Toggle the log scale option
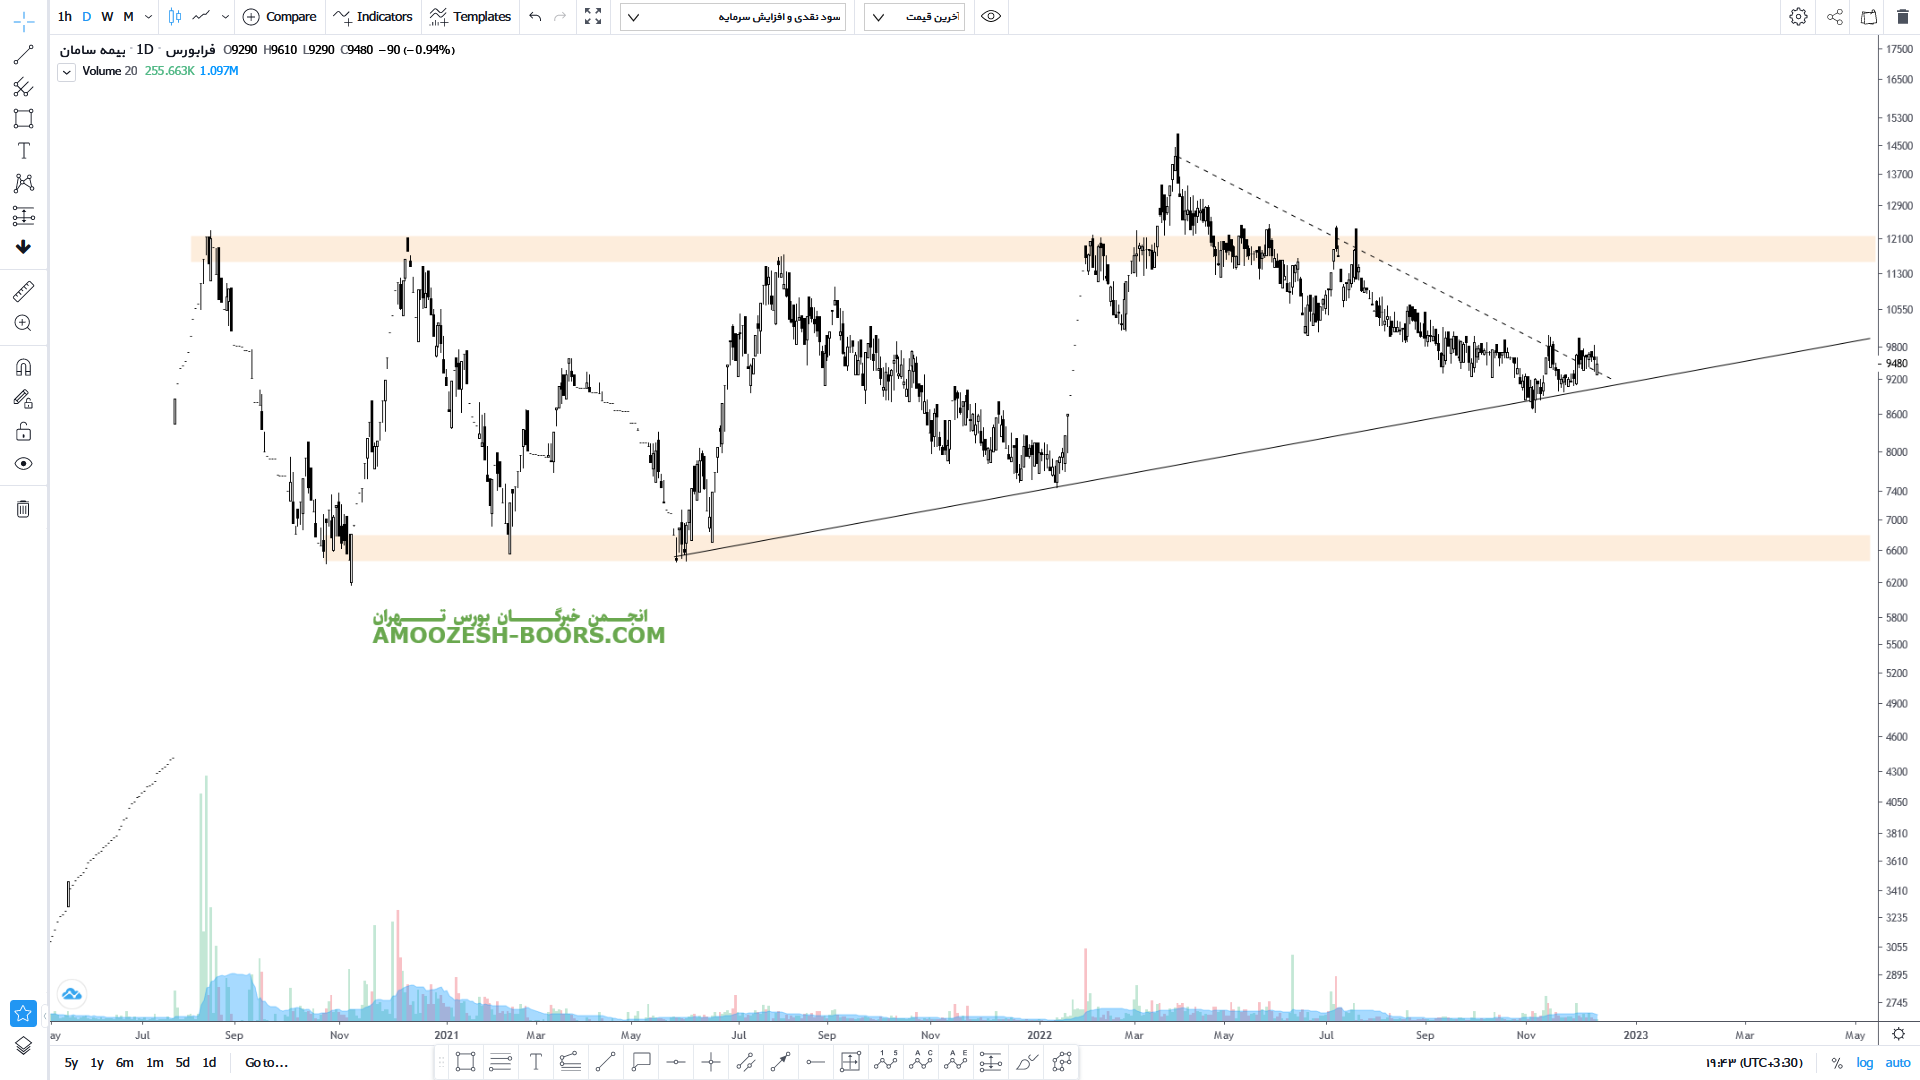Viewport: 1920px width, 1080px height. click(x=1865, y=1063)
